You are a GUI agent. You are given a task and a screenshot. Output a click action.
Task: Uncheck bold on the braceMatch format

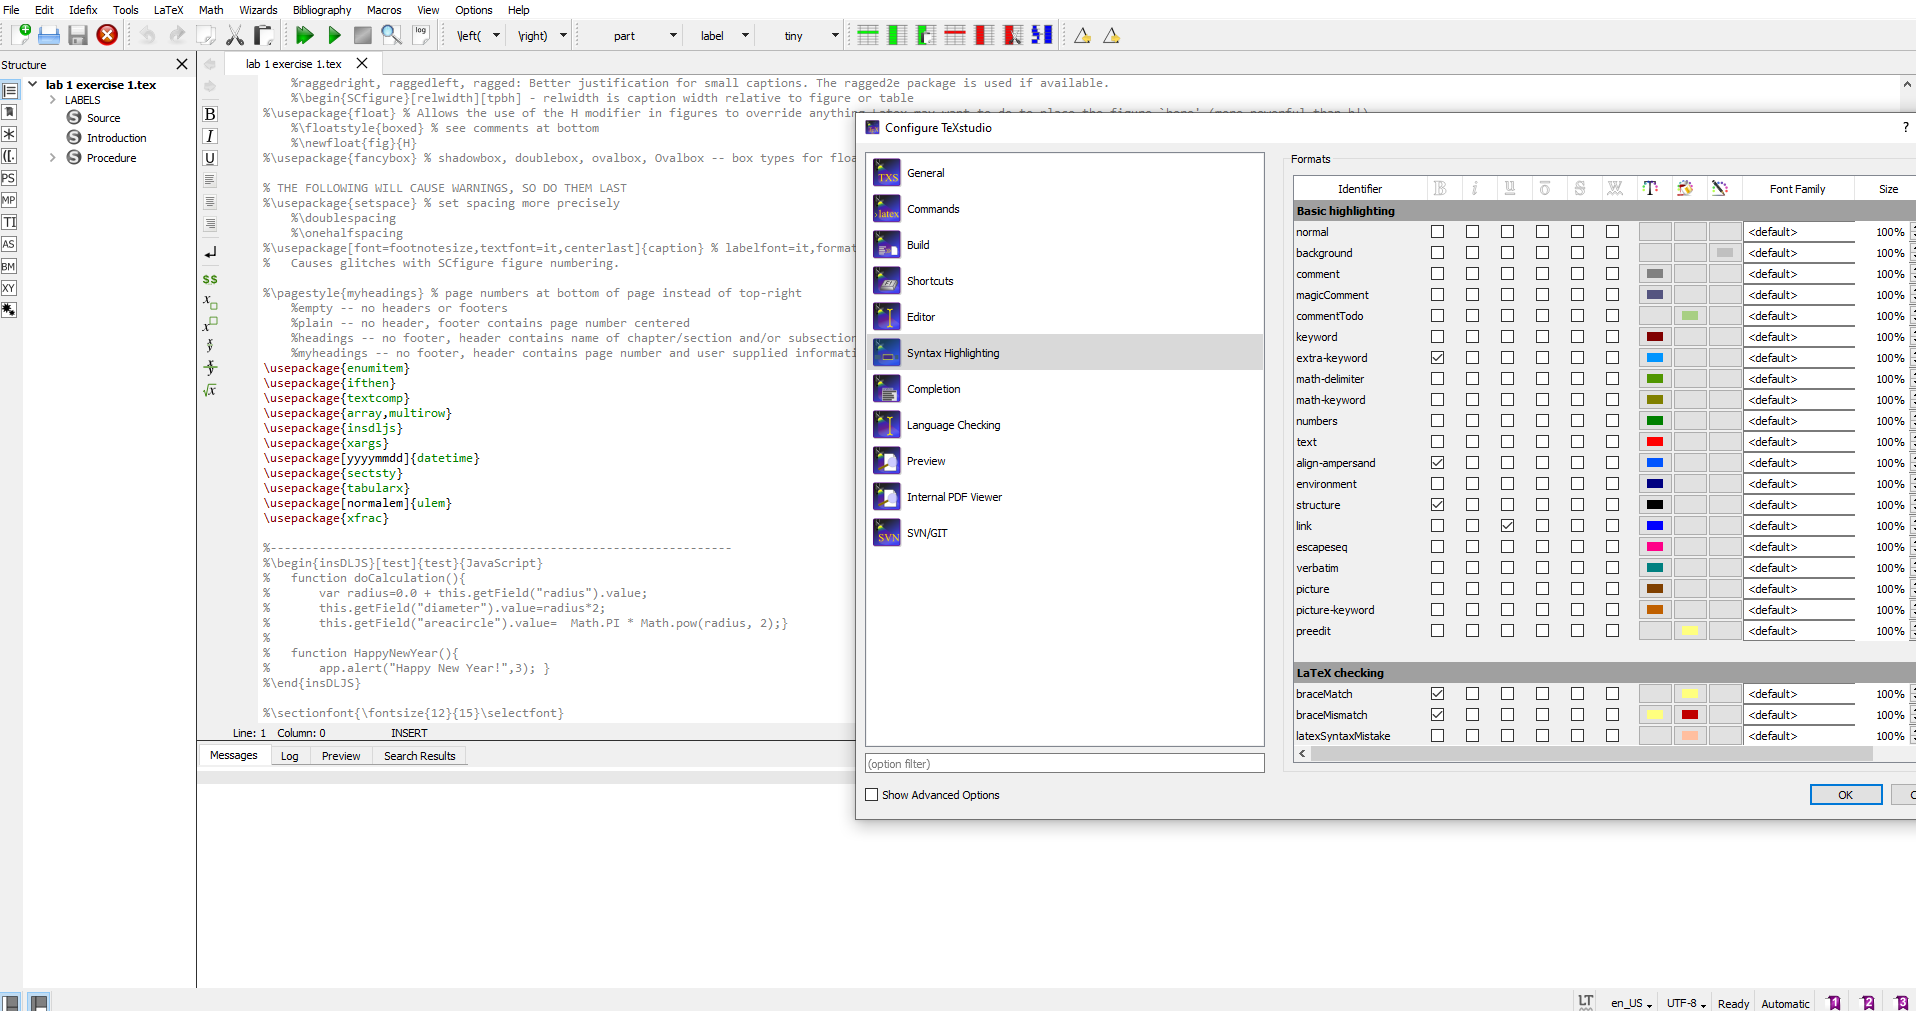tap(1438, 693)
